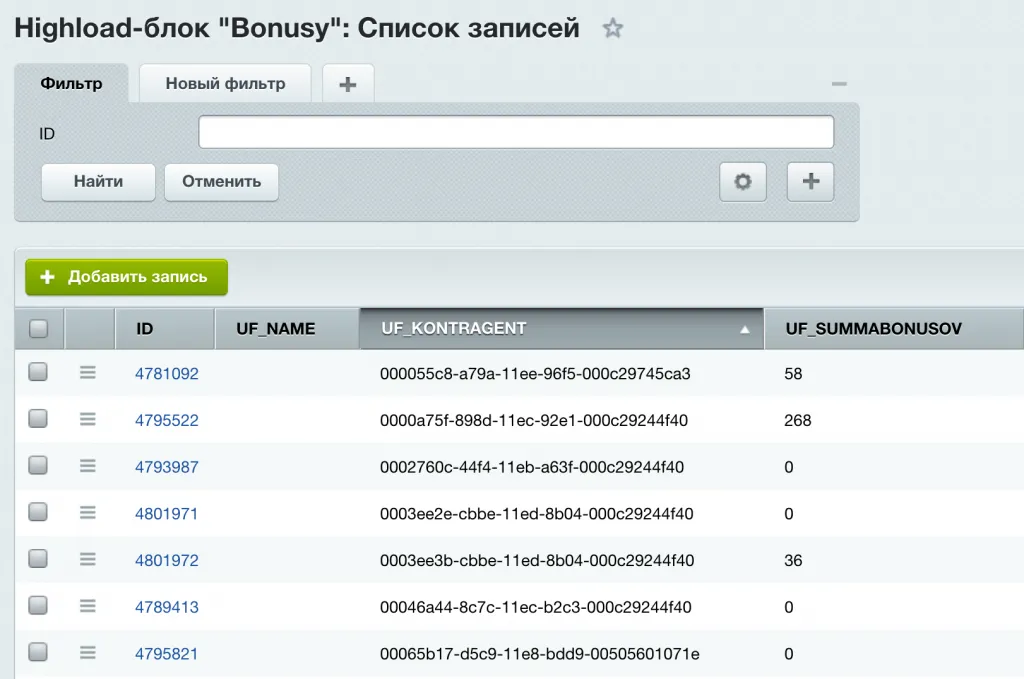Select kontragent value 000055c8-a79a-11ee-96f5-000c29745ca3
Image resolution: width=1024 pixels, height=679 pixels.
point(535,373)
